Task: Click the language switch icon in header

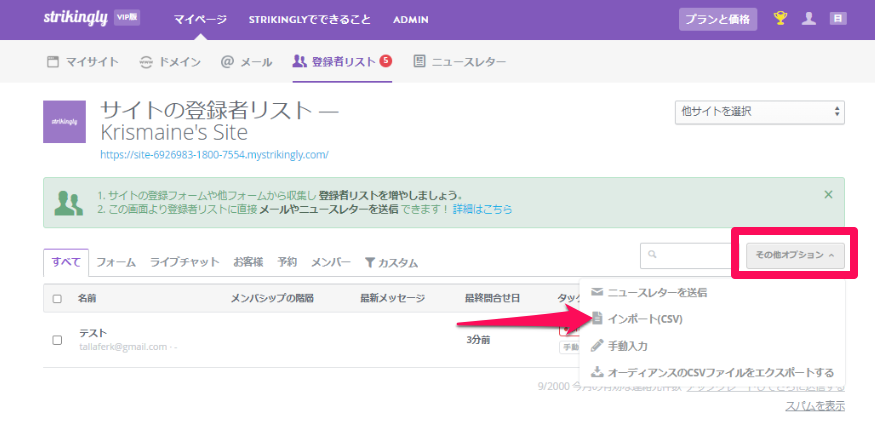Action: (x=838, y=19)
